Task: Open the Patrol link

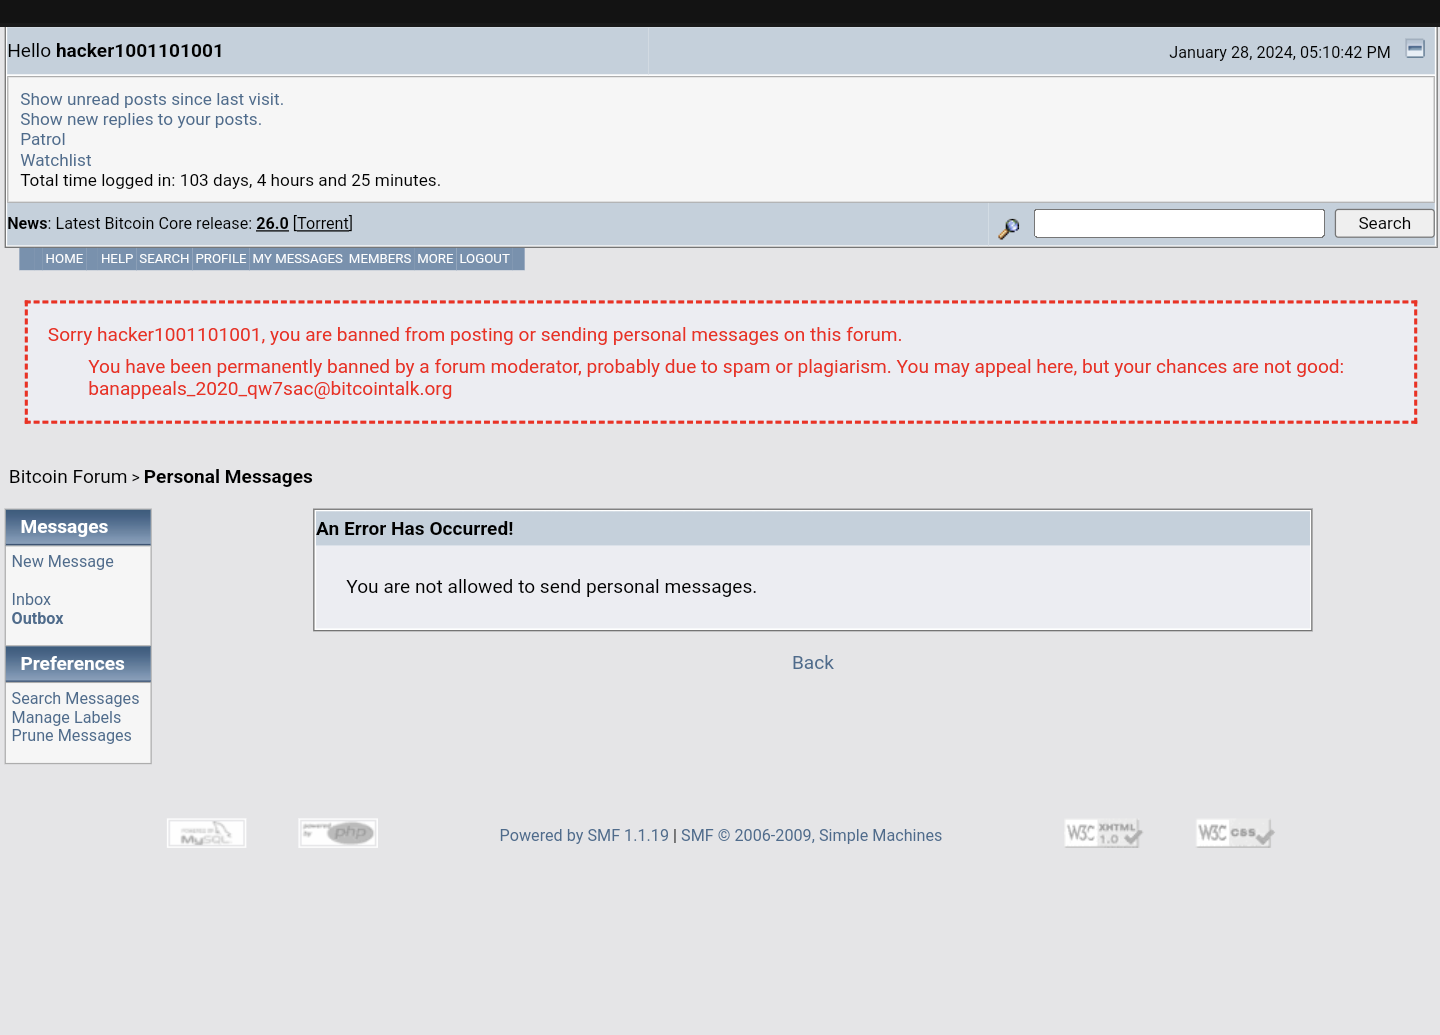Action: 43,139
